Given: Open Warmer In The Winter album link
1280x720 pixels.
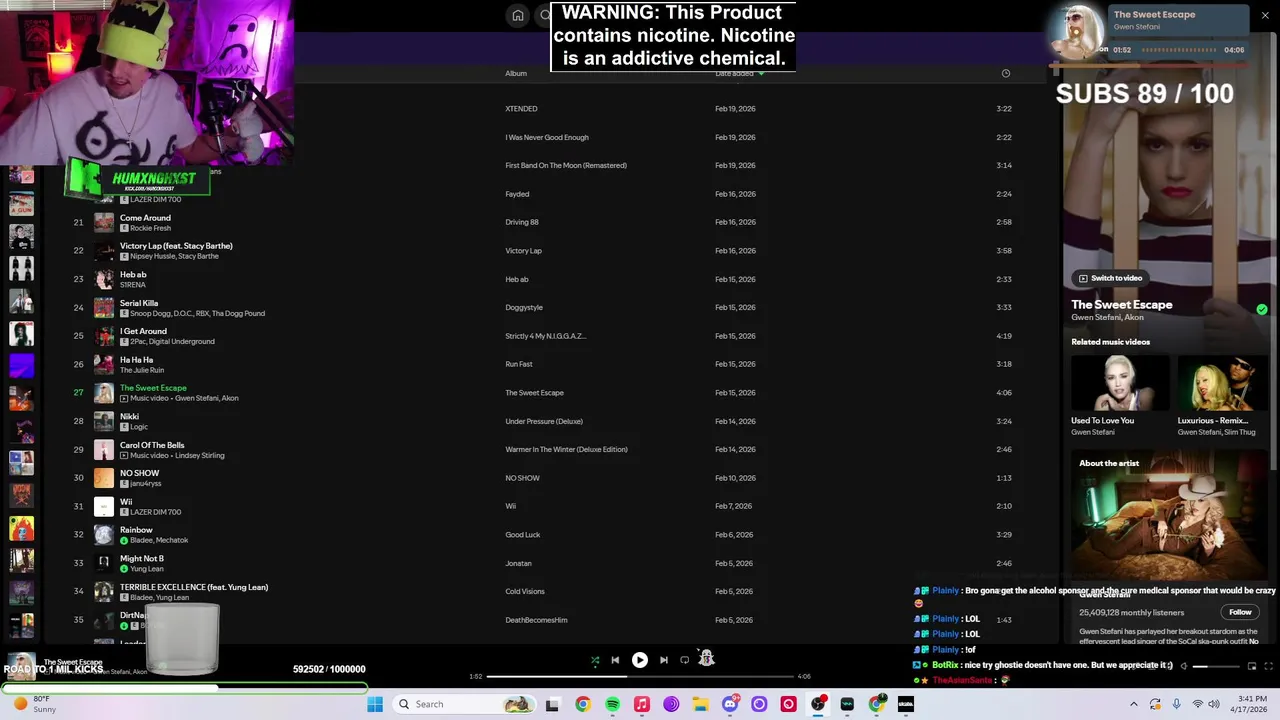Looking at the screenshot, I should (x=566, y=449).
